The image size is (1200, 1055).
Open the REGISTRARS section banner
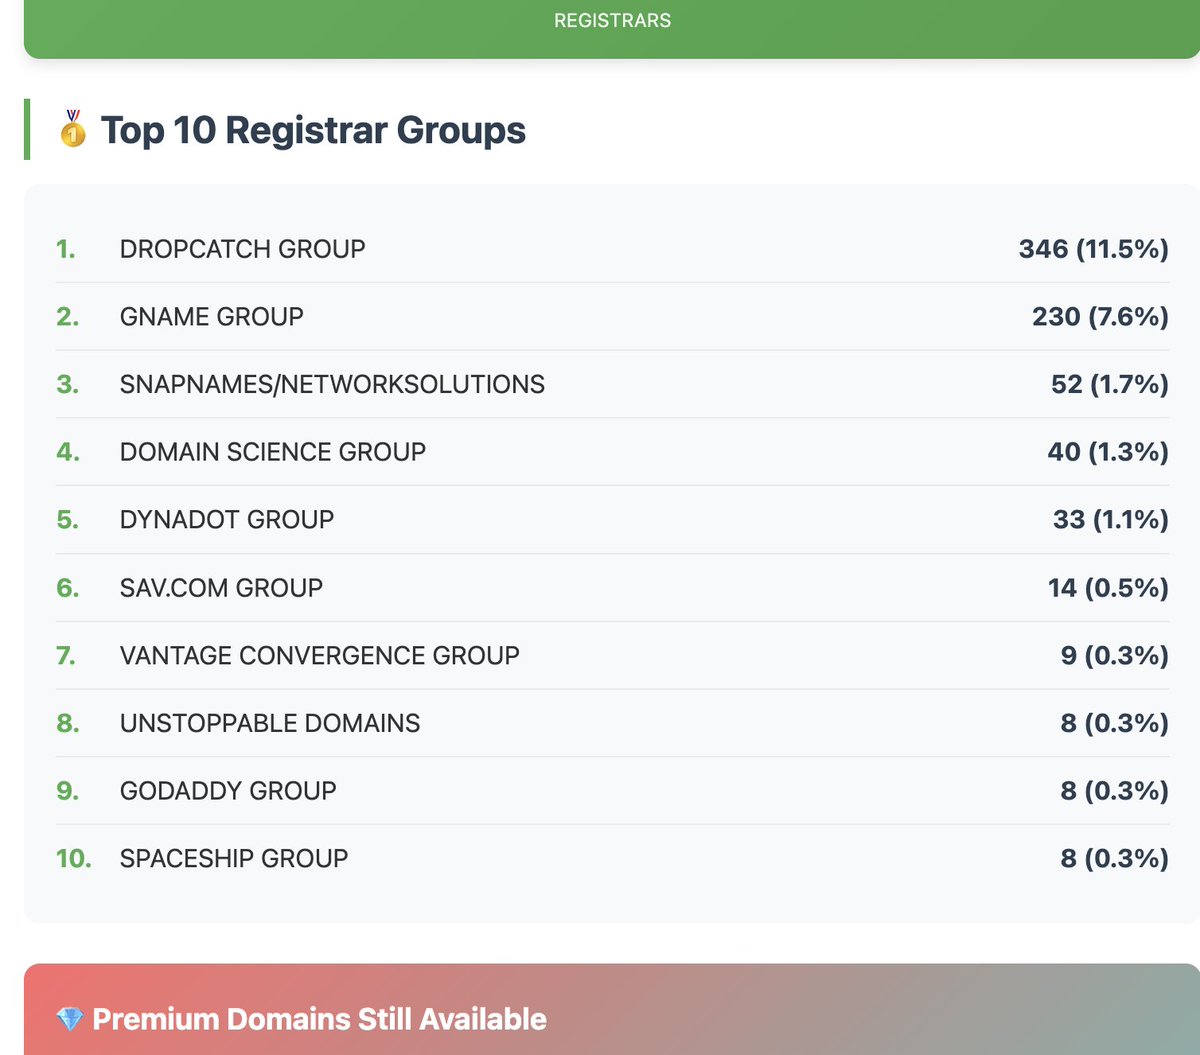pos(610,19)
